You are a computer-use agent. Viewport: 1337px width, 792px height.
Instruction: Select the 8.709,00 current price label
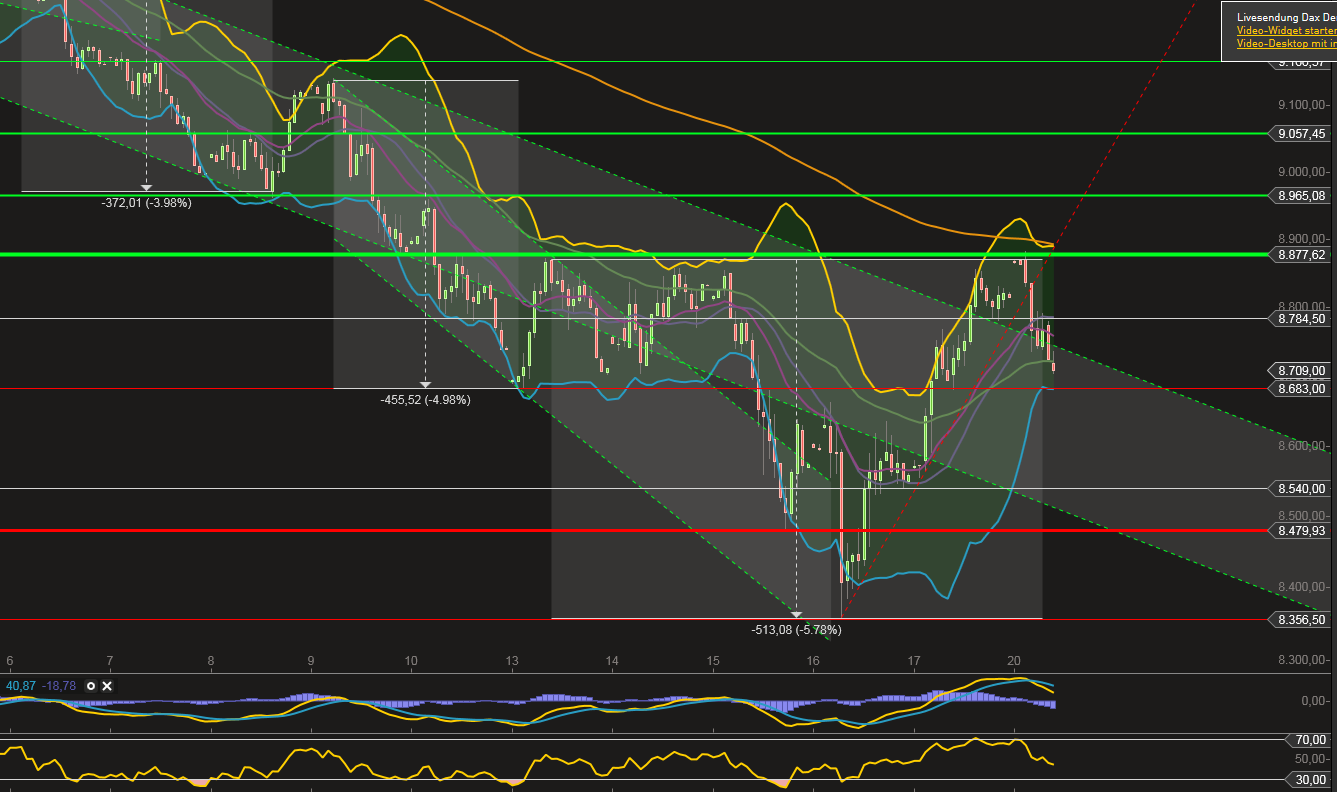[x=1301, y=370]
